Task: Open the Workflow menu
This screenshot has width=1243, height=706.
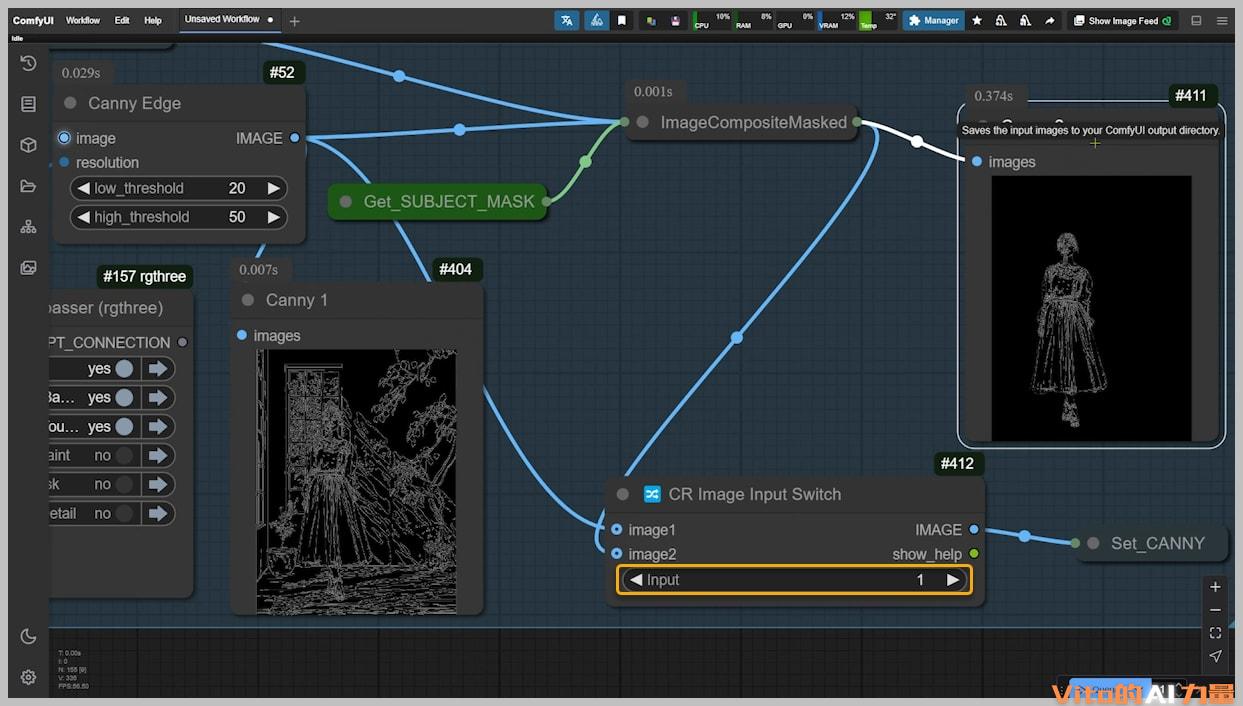Action: coord(83,20)
